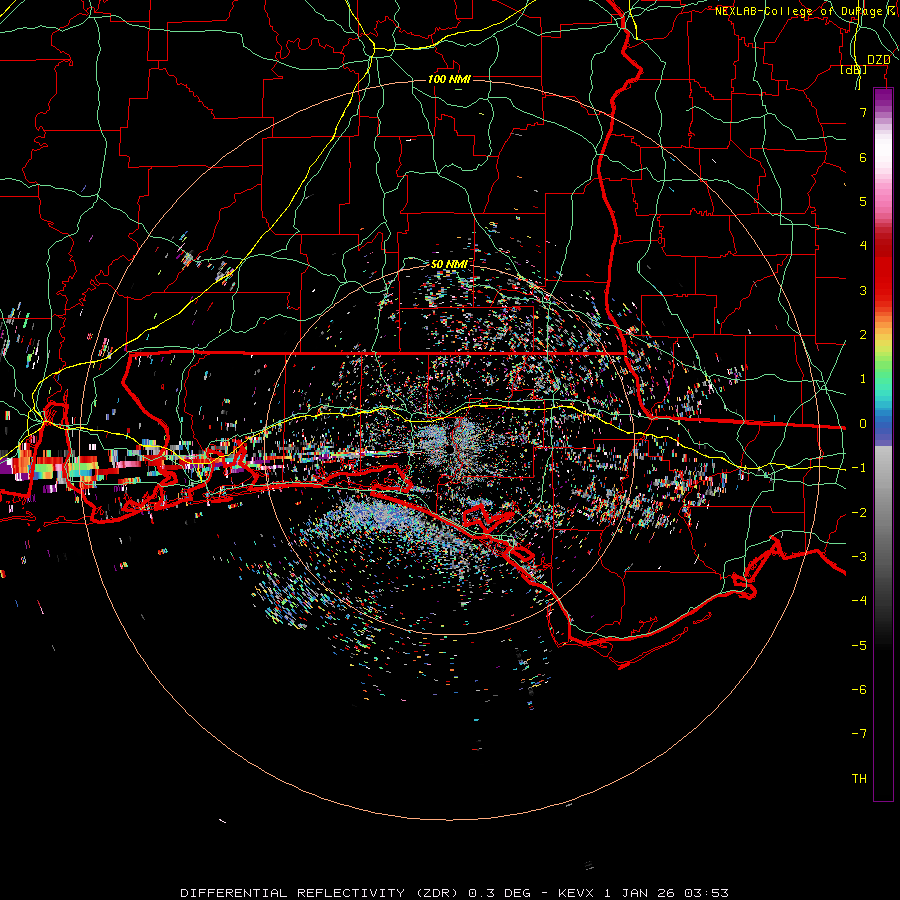
Task: Click the 6 value on the dB scale
Action: [863, 157]
